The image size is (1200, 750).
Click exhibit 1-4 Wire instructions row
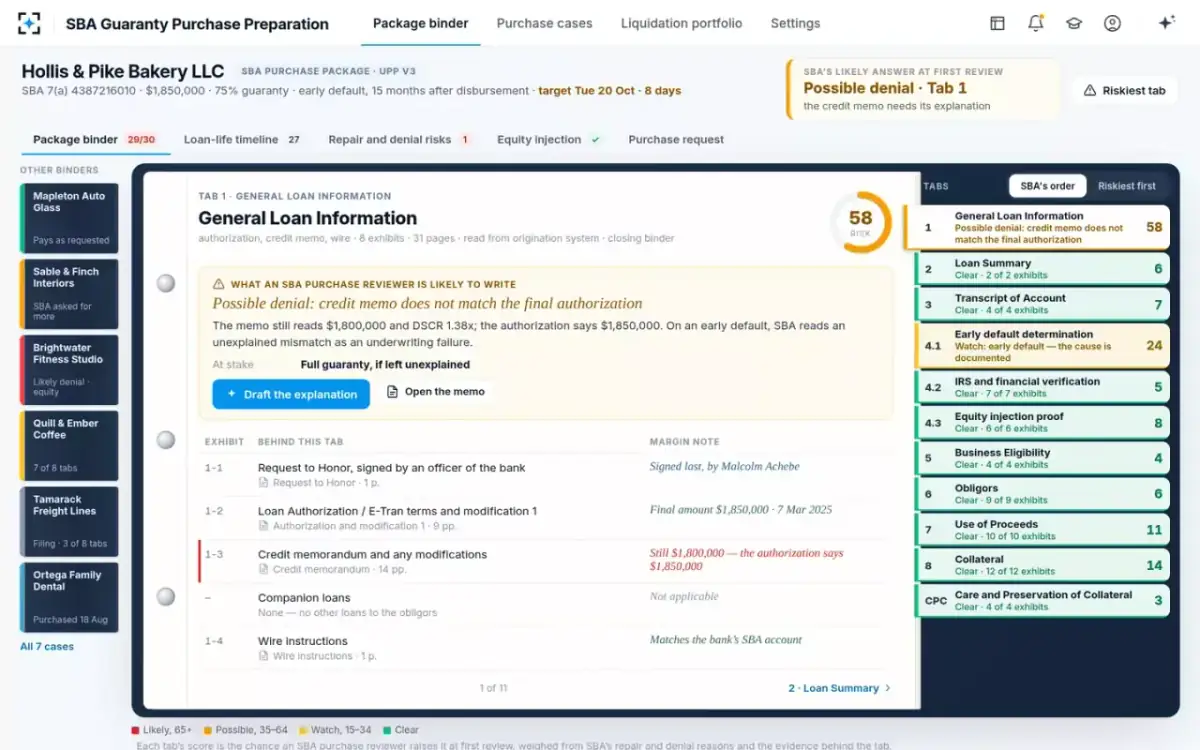coord(544,648)
